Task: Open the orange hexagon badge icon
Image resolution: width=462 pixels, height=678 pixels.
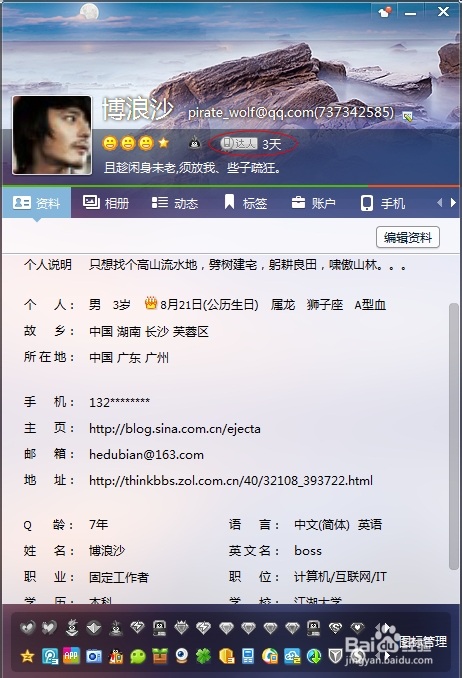Action: pos(226,656)
